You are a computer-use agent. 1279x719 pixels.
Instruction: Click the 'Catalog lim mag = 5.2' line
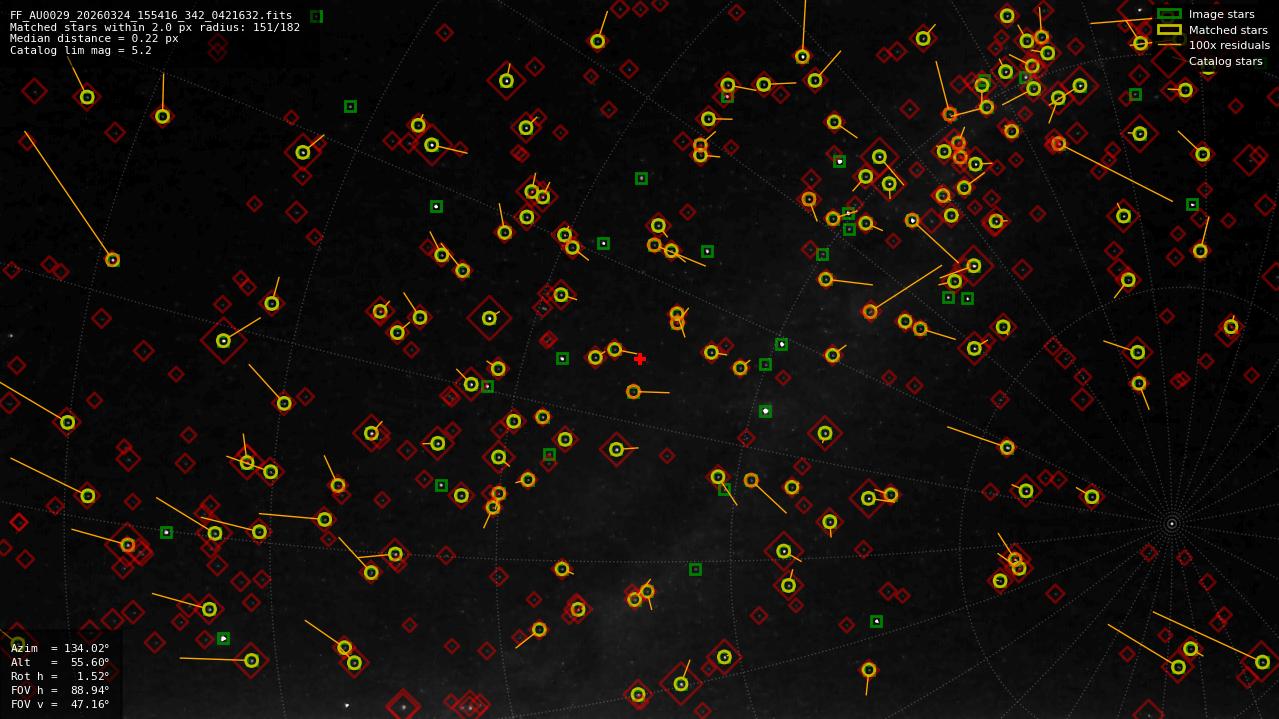tap(81, 50)
